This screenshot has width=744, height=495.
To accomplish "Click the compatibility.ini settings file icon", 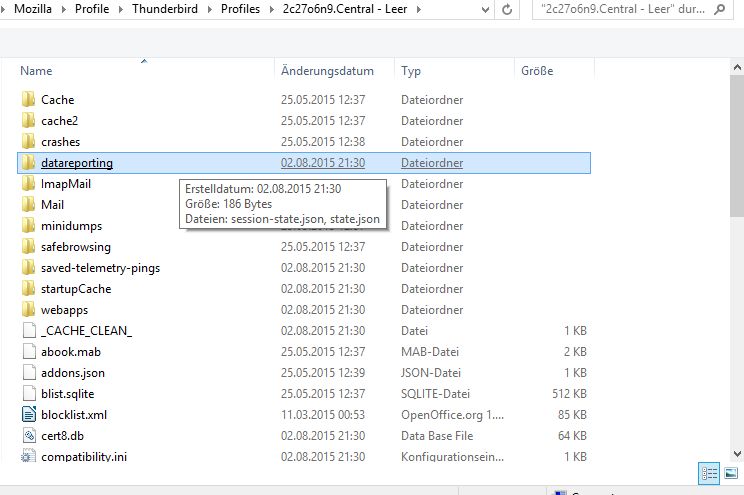I will point(28,456).
